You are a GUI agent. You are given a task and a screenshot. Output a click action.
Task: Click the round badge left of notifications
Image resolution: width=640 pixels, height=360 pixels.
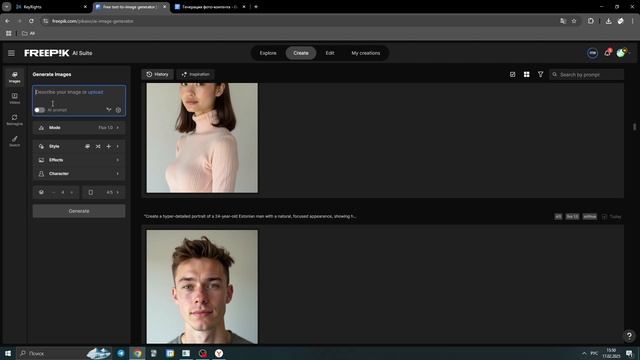pyautogui.click(x=593, y=53)
